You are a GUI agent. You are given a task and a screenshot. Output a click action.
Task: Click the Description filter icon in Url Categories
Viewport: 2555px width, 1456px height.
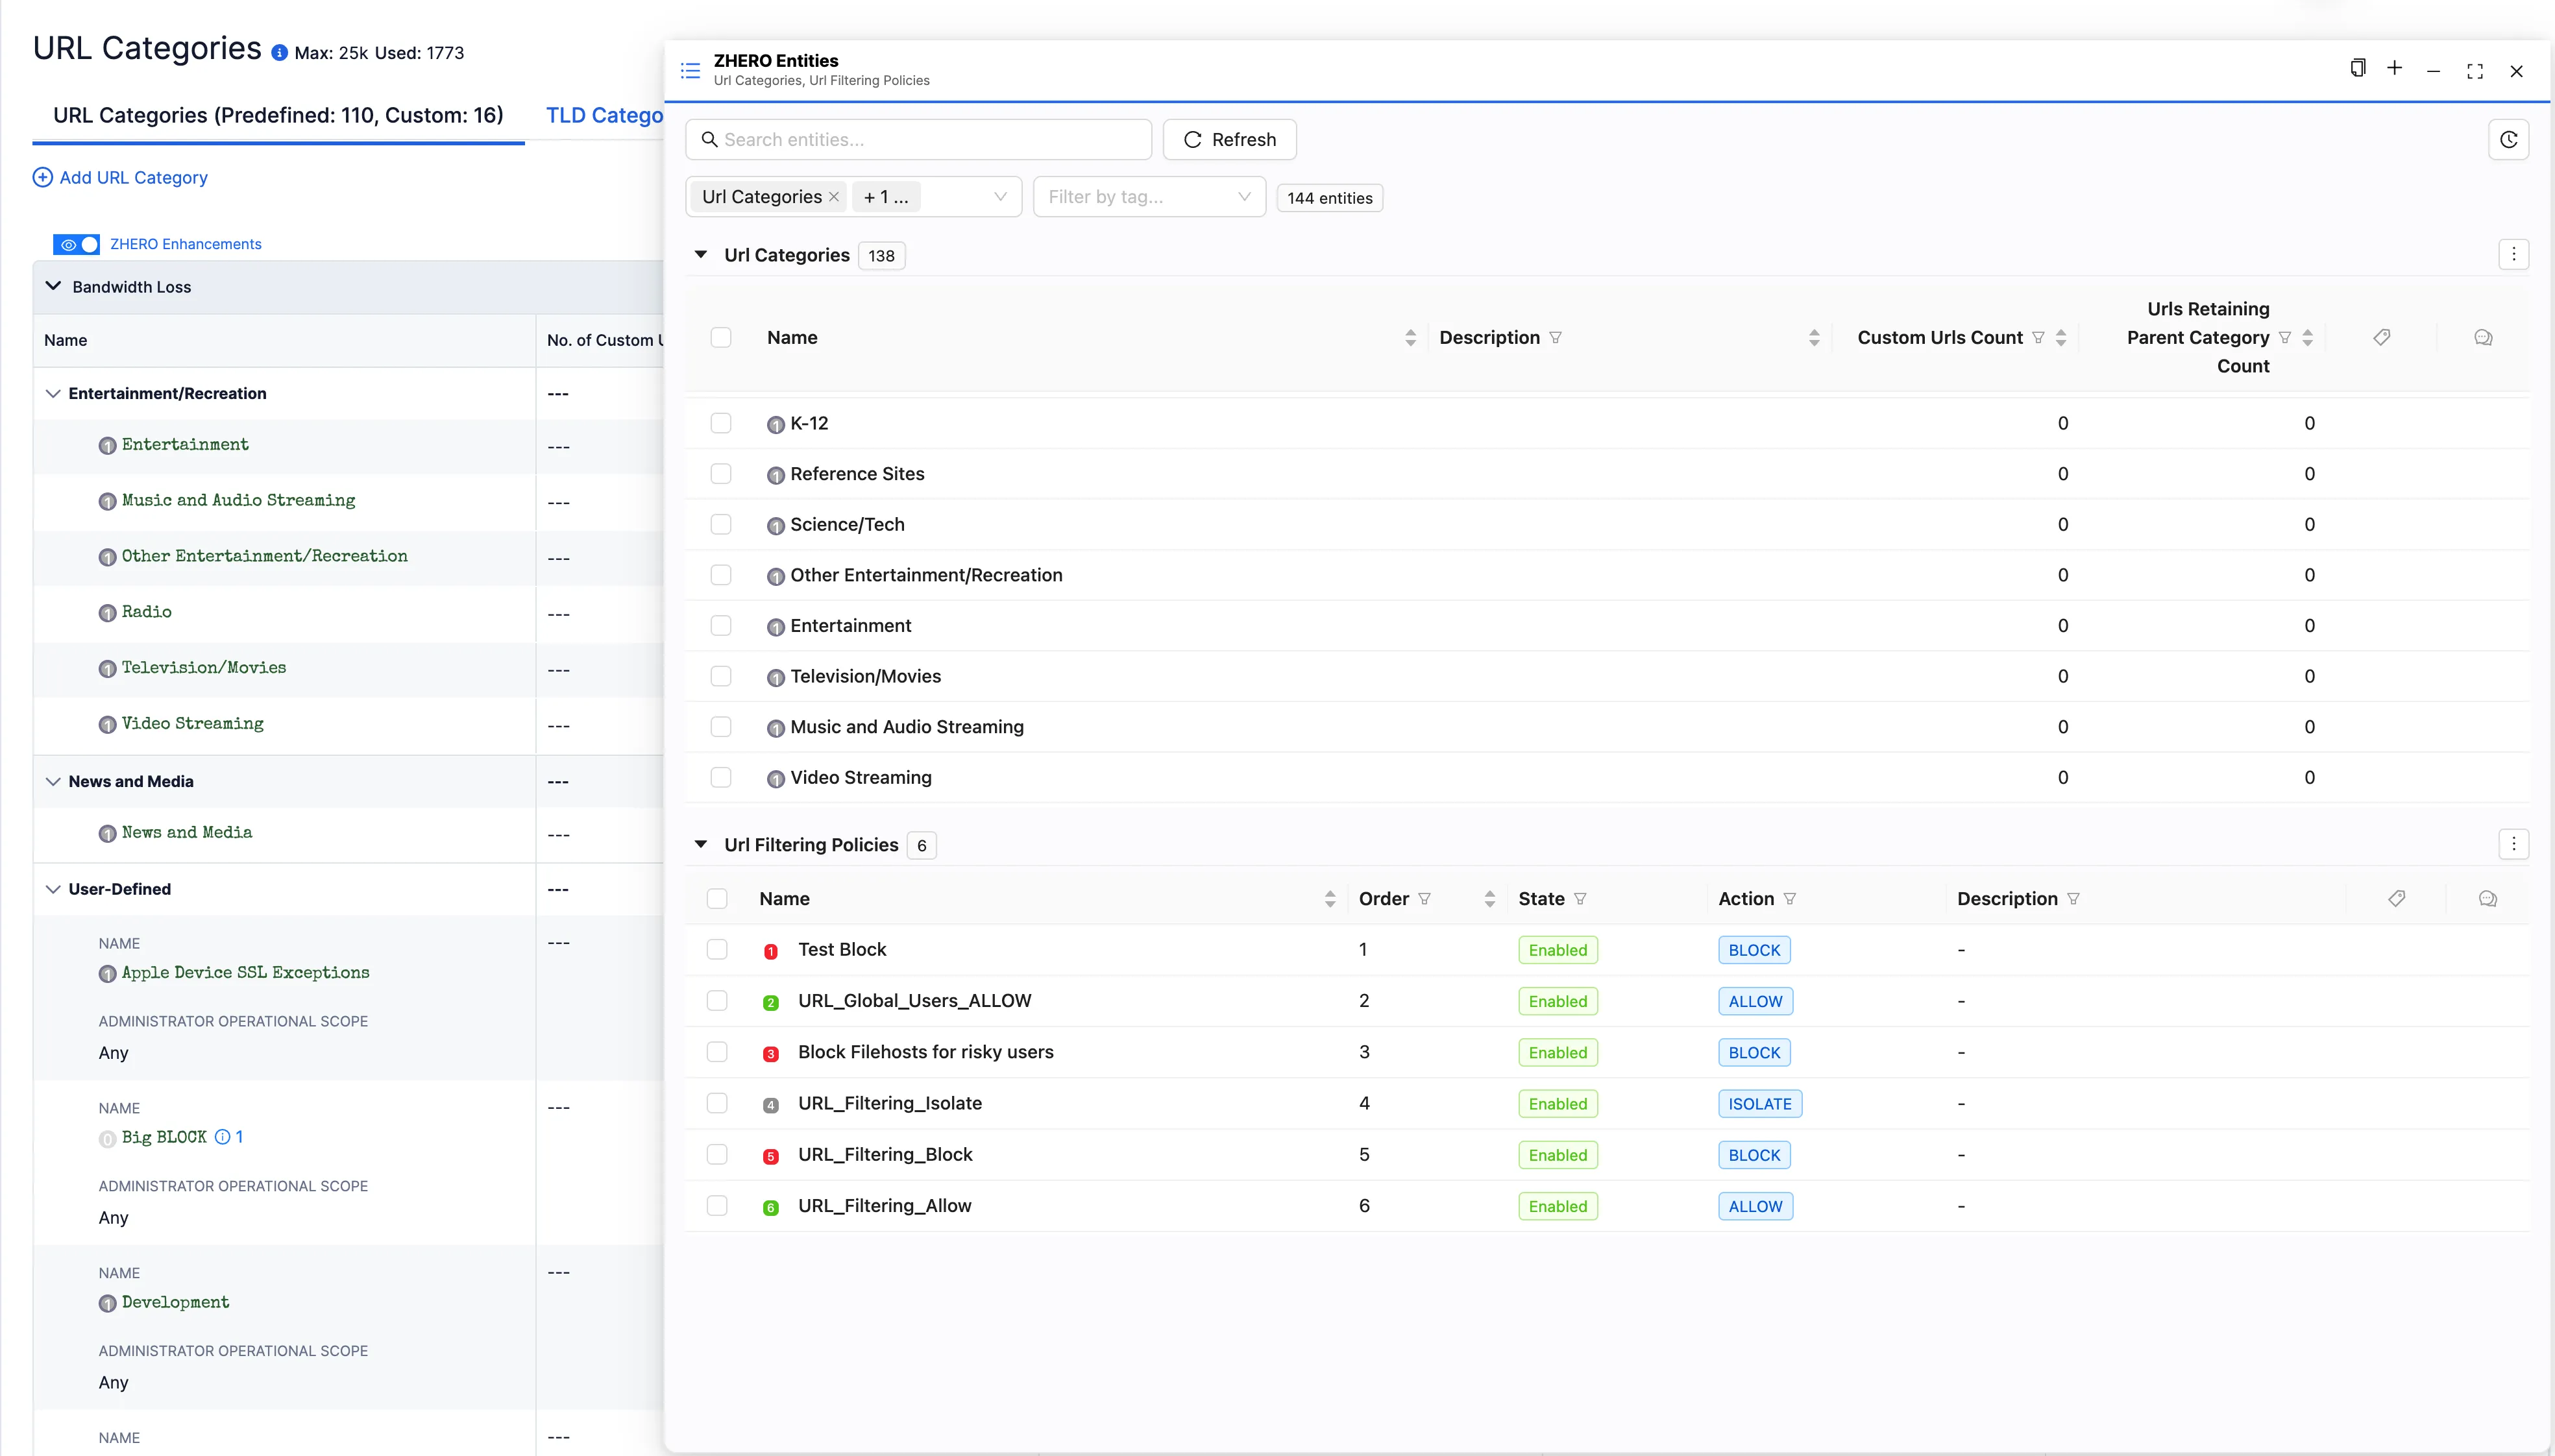tap(1555, 337)
